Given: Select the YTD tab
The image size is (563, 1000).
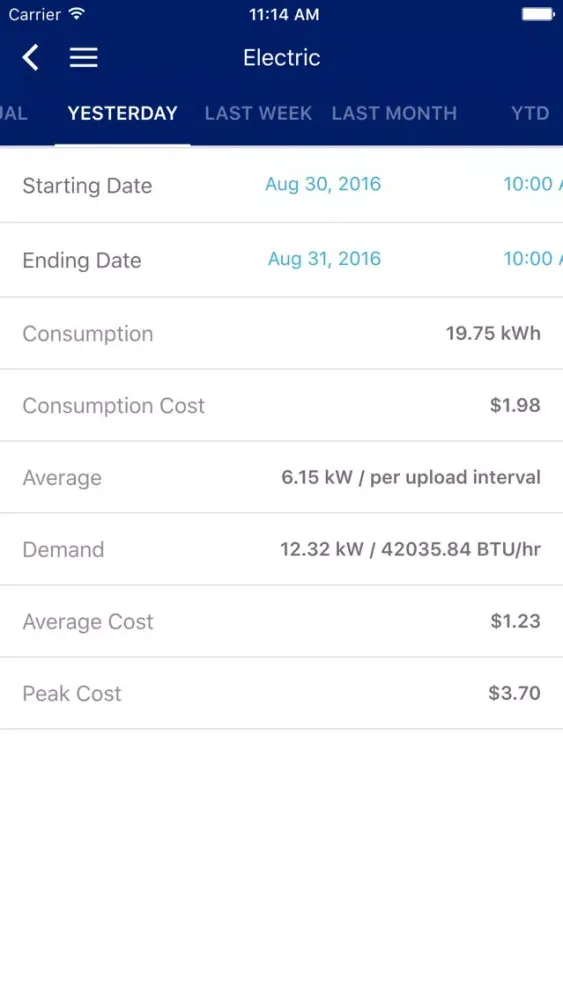Looking at the screenshot, I should tap(530, 113).
